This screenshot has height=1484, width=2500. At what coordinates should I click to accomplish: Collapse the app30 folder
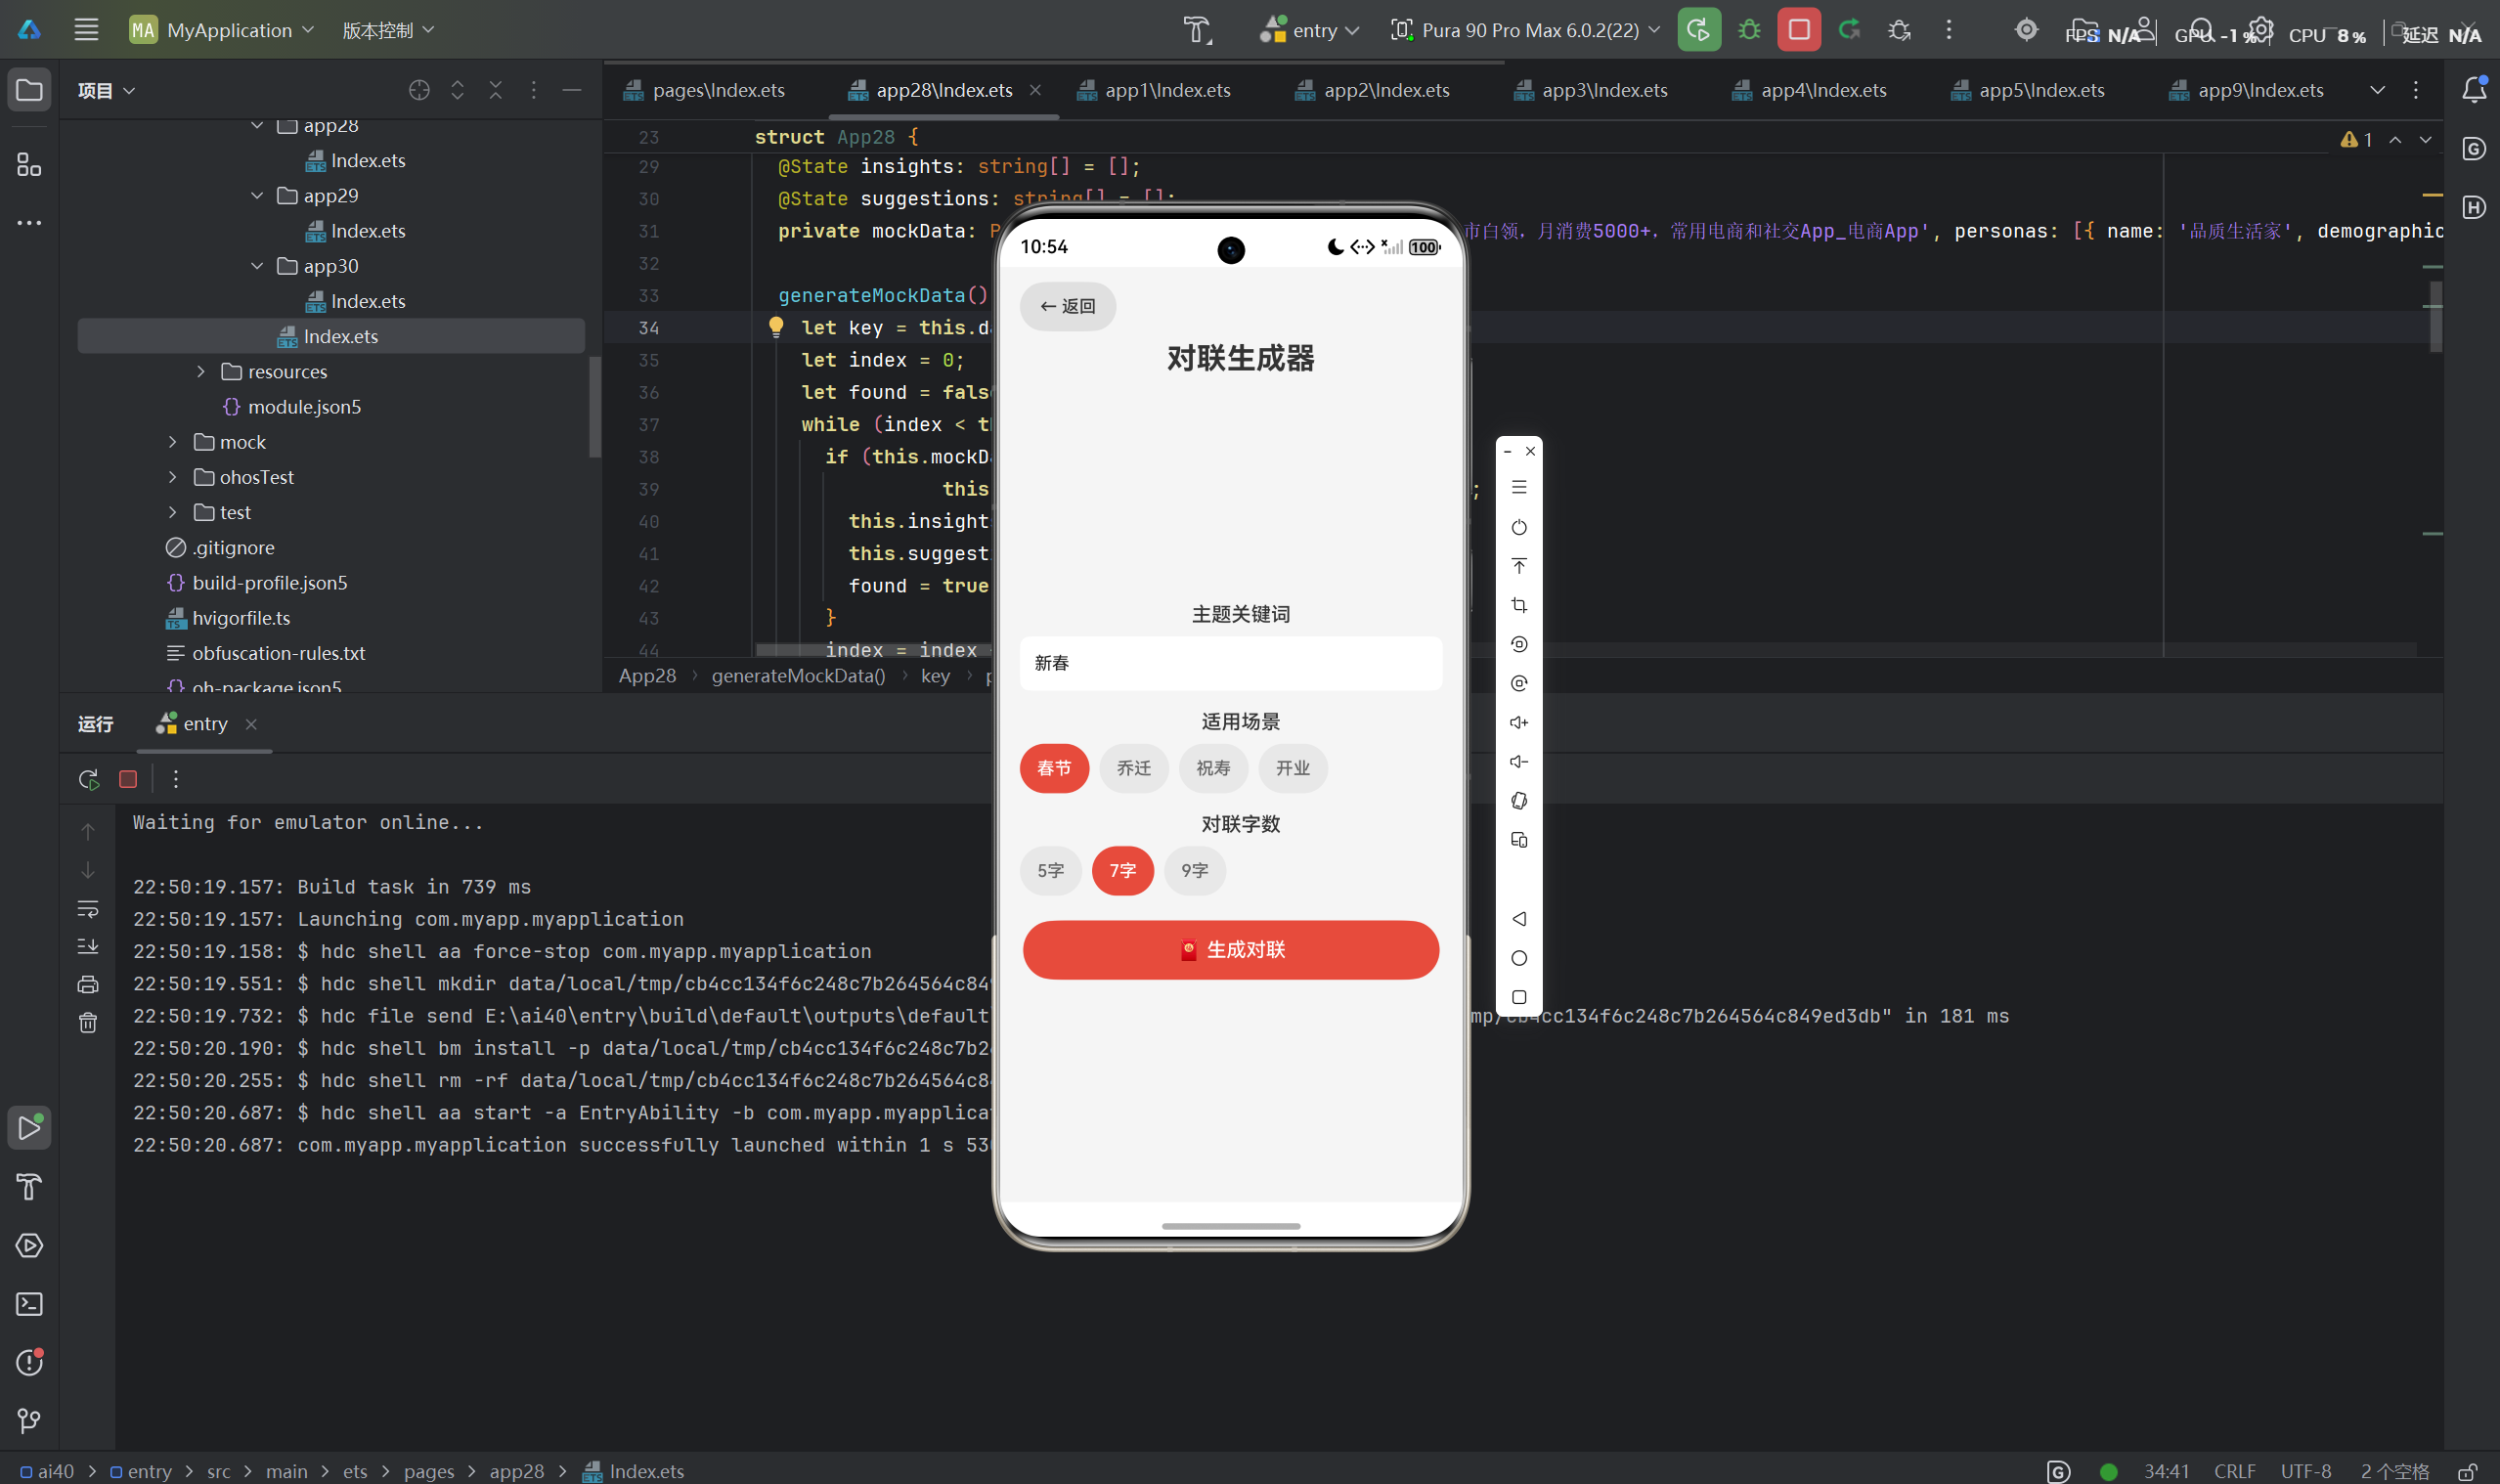coord(257,266)
